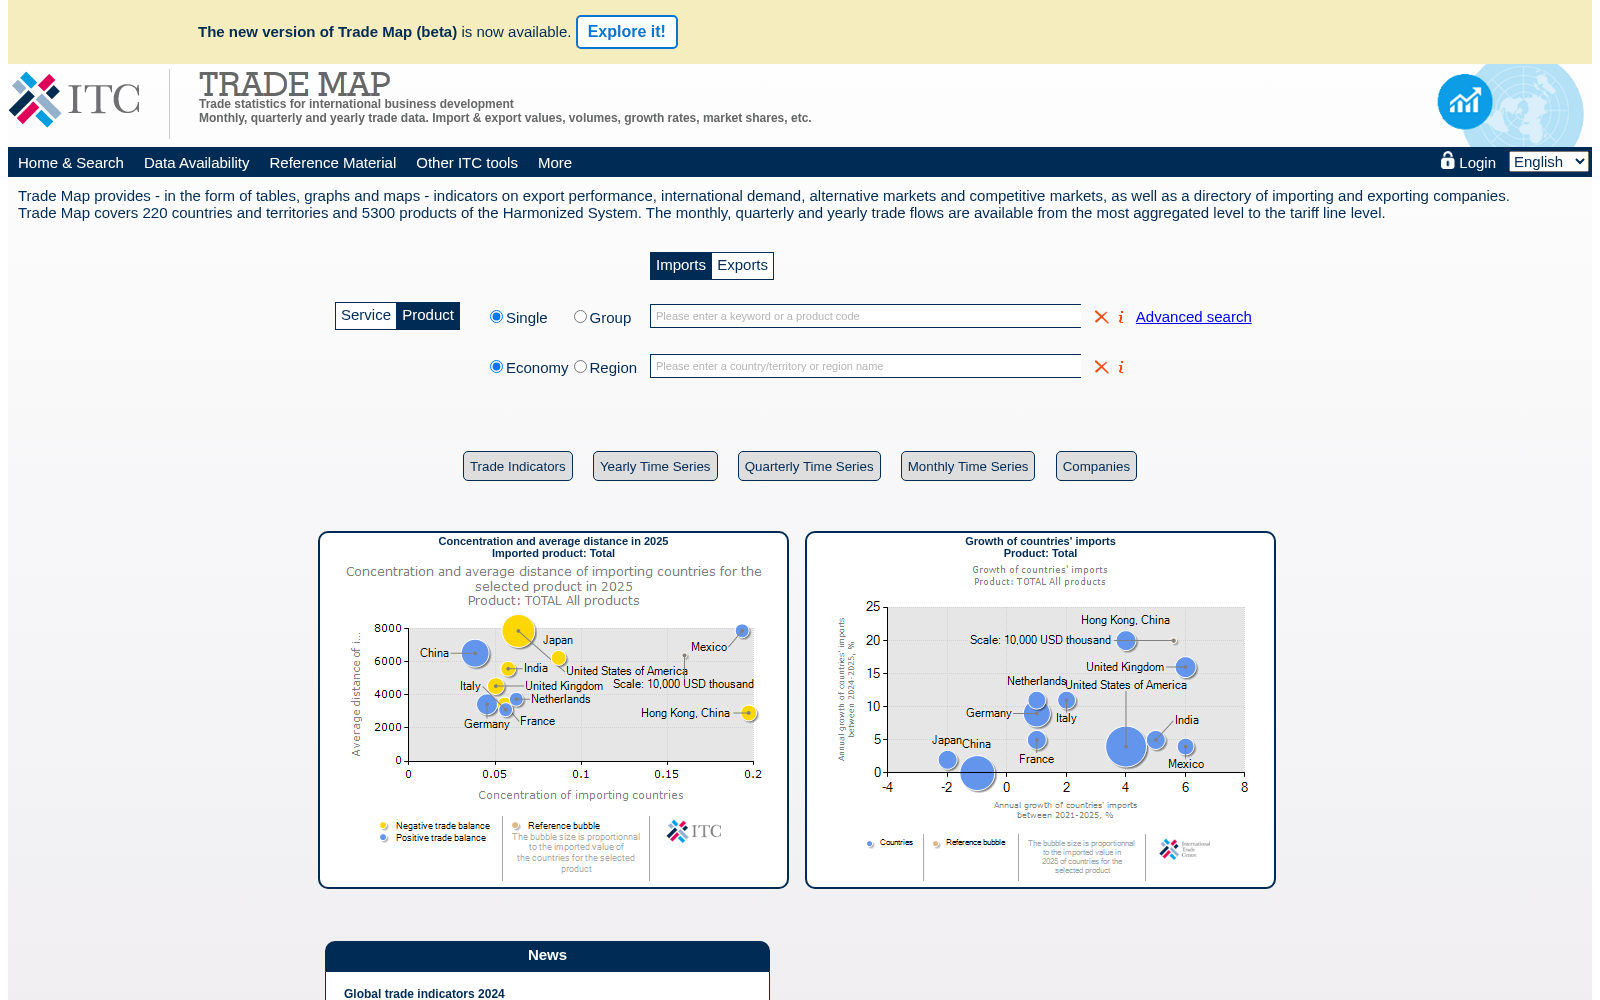Click the Monthly Time Series button

click(x=968, y=466)
